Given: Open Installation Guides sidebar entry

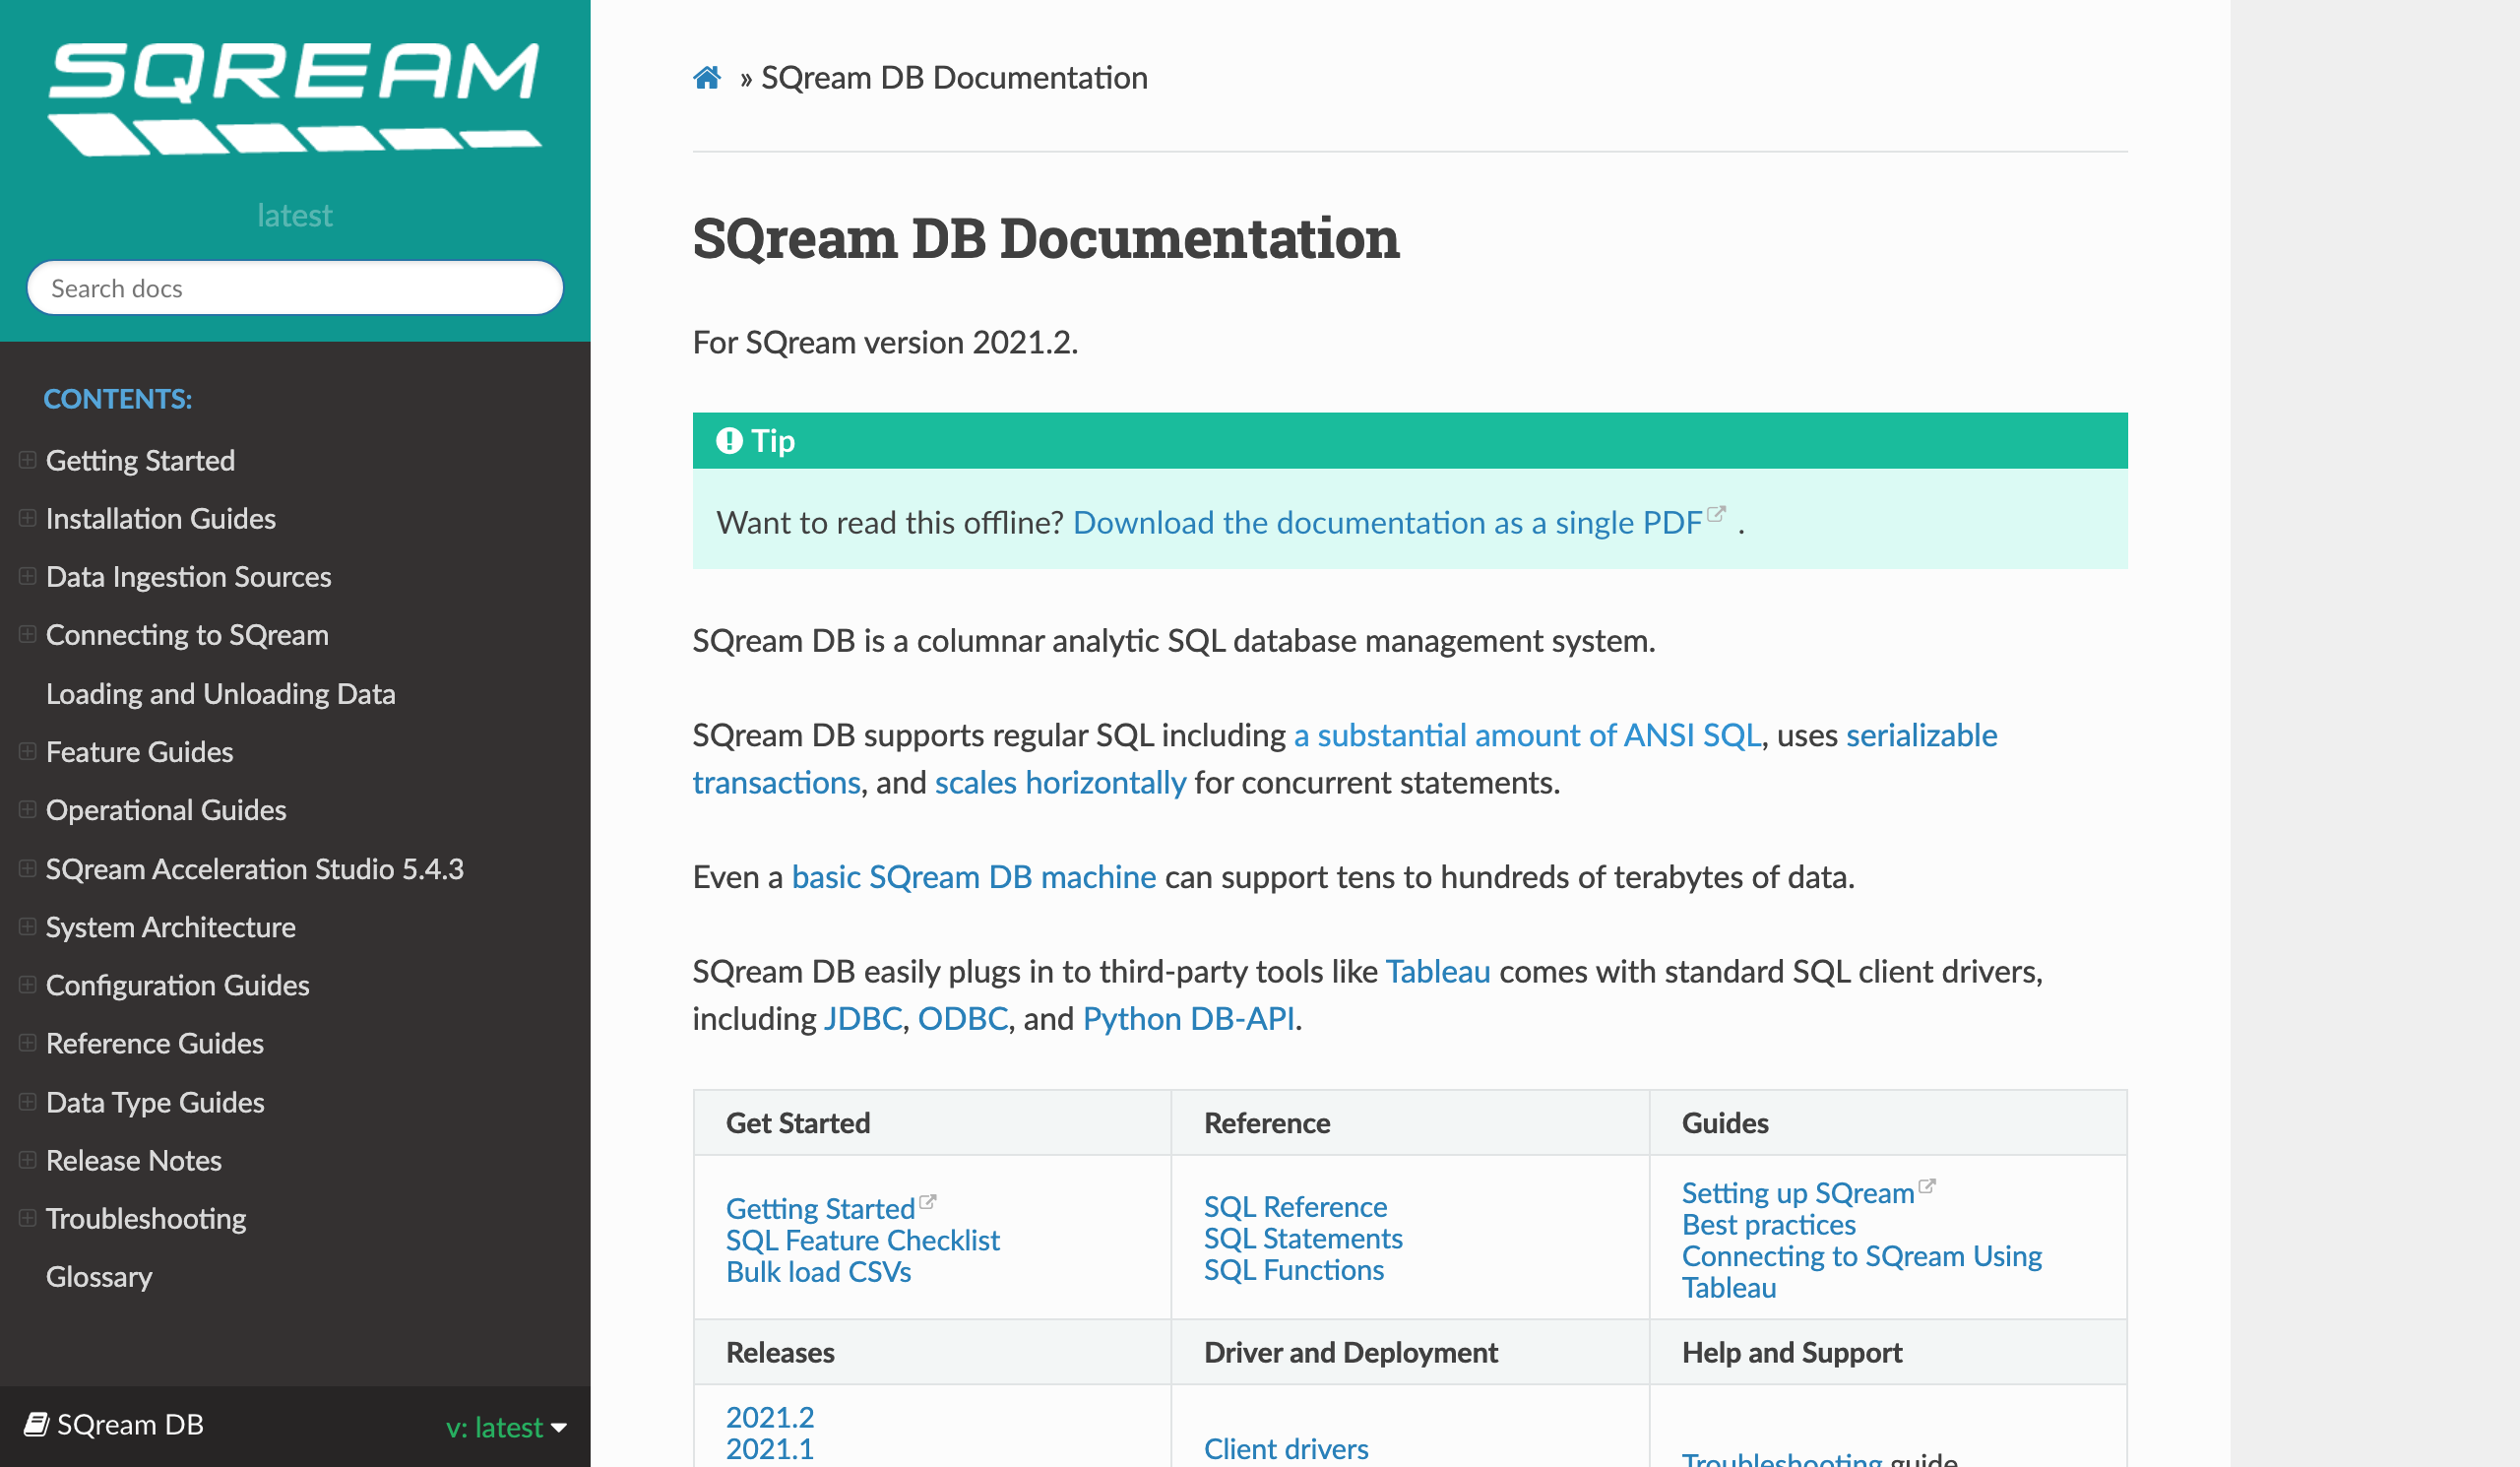Looking at the screenshot, I should pyautogui.click(x=161, y=518).
